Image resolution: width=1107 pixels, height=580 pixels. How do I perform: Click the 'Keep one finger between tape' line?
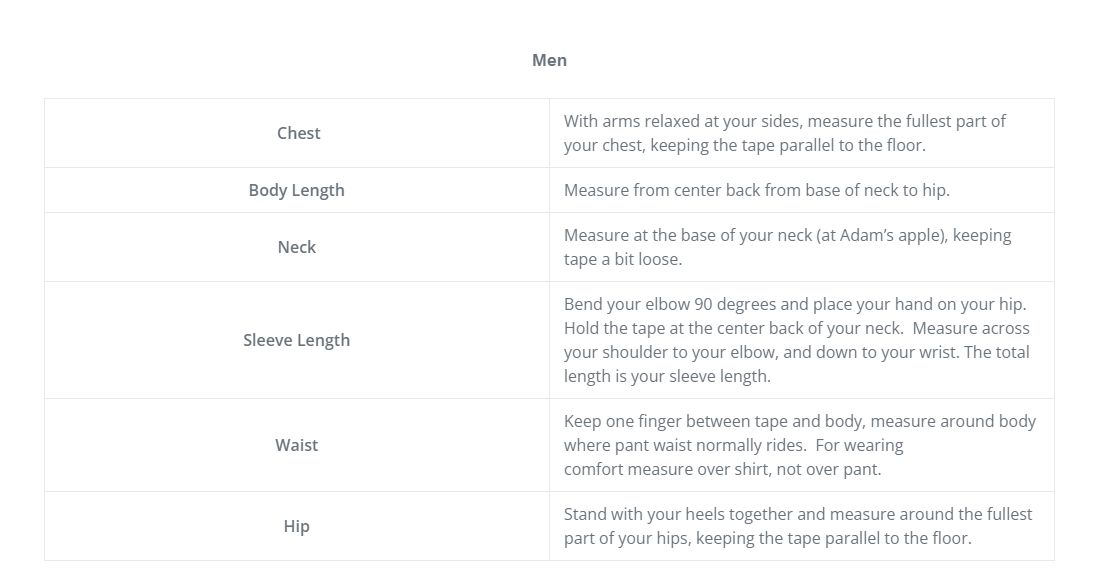coord(799,421)
